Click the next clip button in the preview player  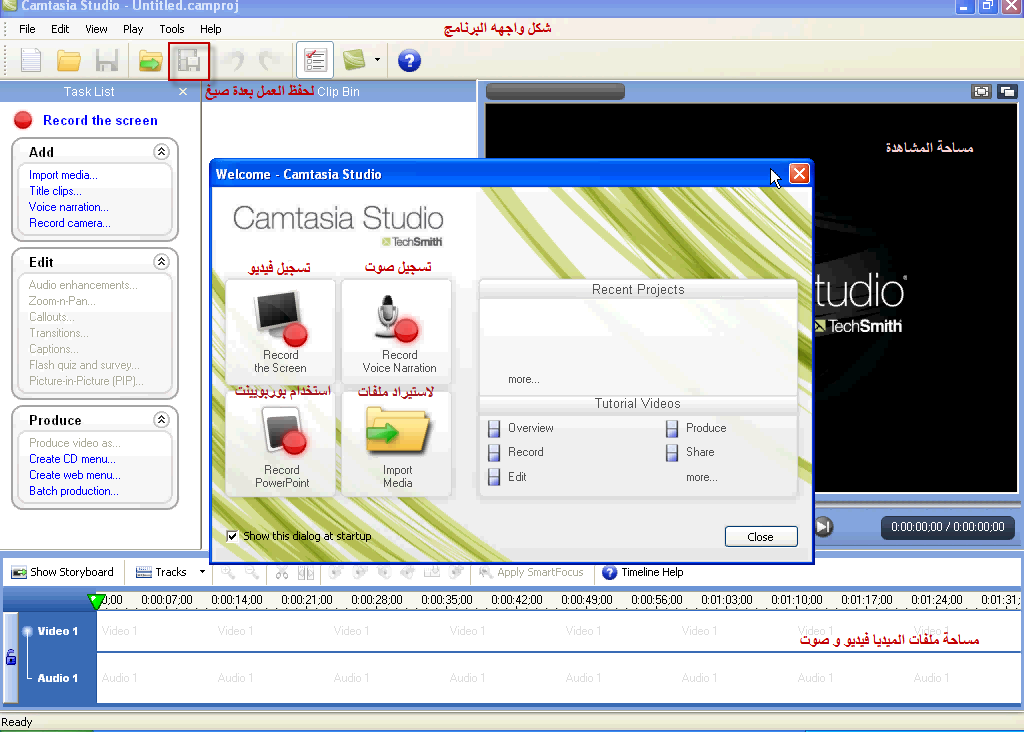[824, 526]
